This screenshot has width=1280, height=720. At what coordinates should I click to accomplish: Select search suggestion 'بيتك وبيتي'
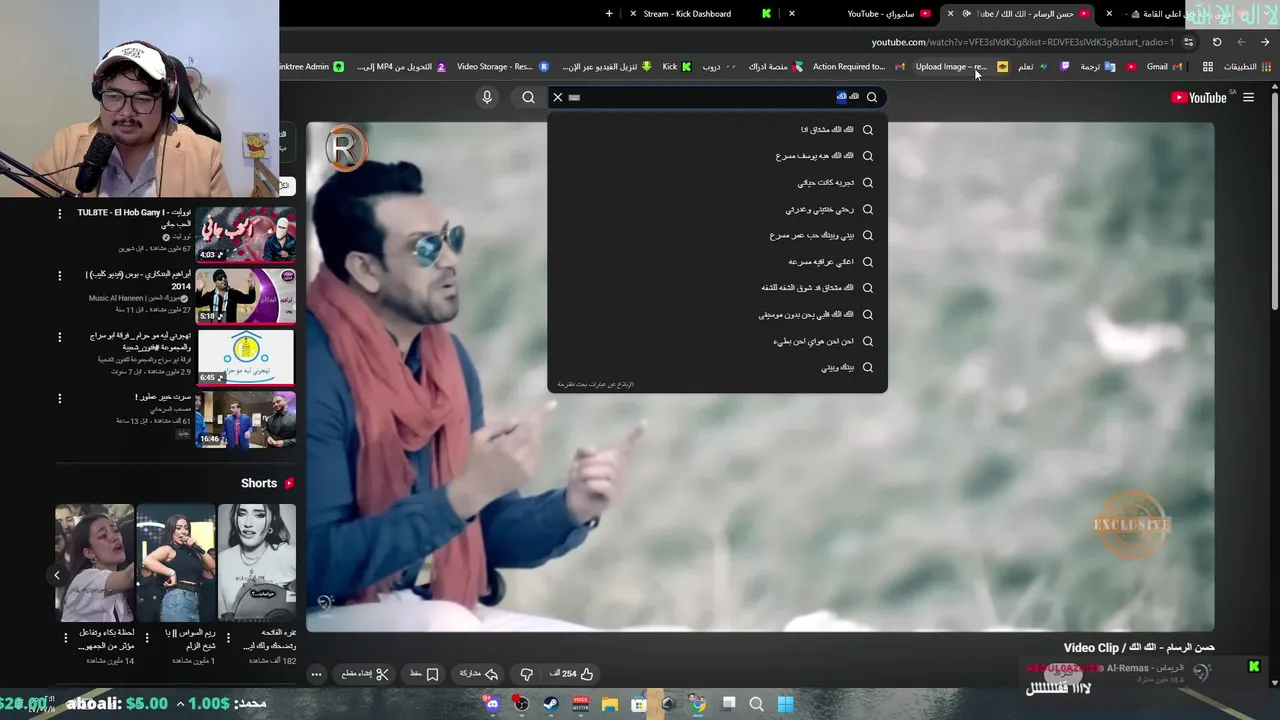(717, 367)
